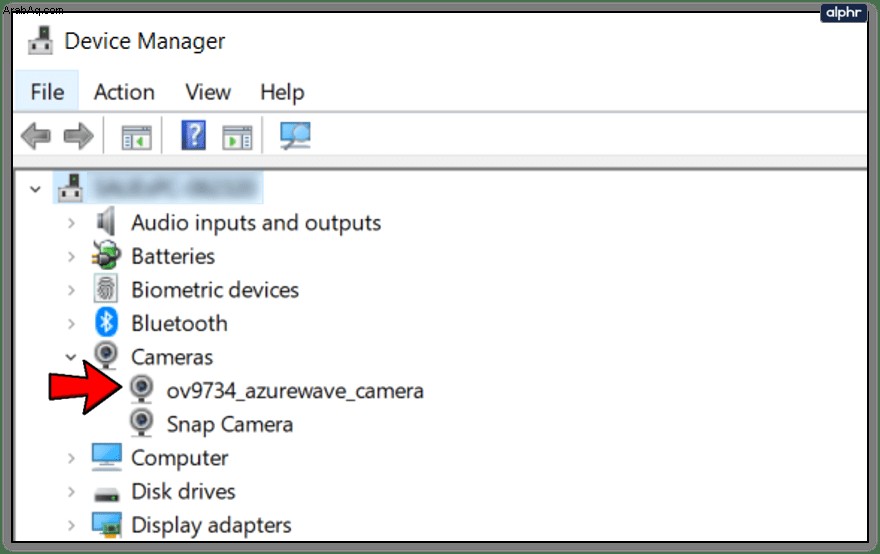Open the Help menu
Image resolution: width=880 pixels, height=554 pixels.
282,91
